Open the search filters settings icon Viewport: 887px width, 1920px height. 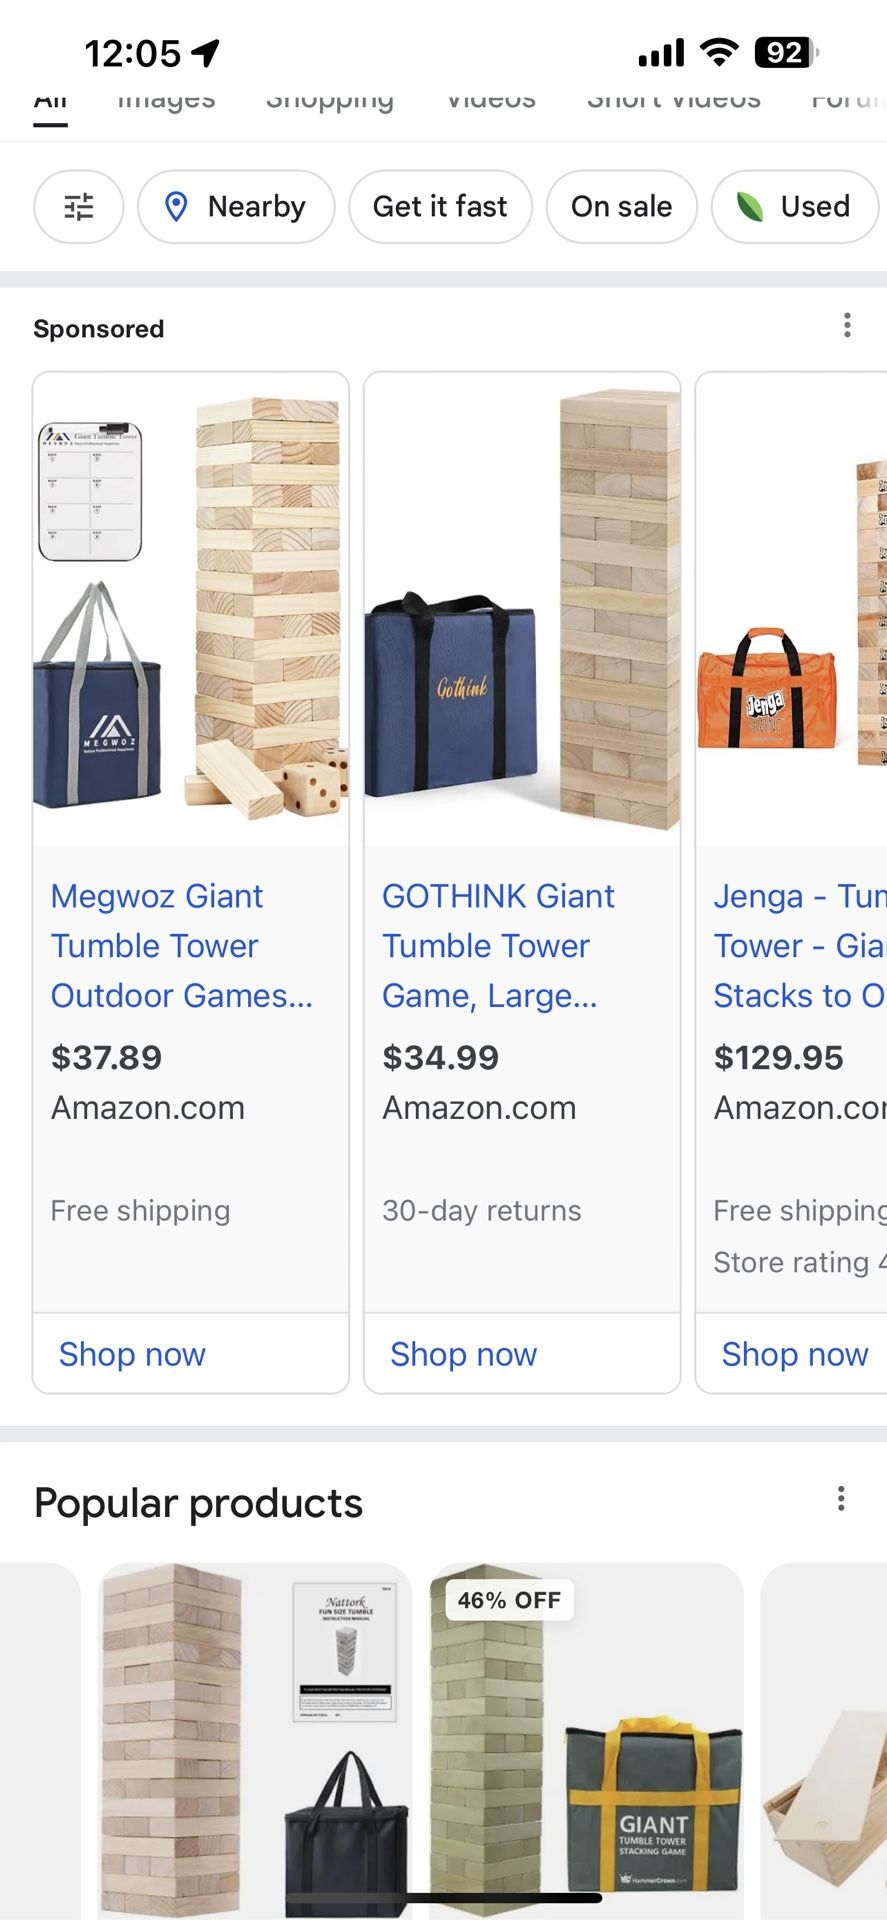(78, 207)
